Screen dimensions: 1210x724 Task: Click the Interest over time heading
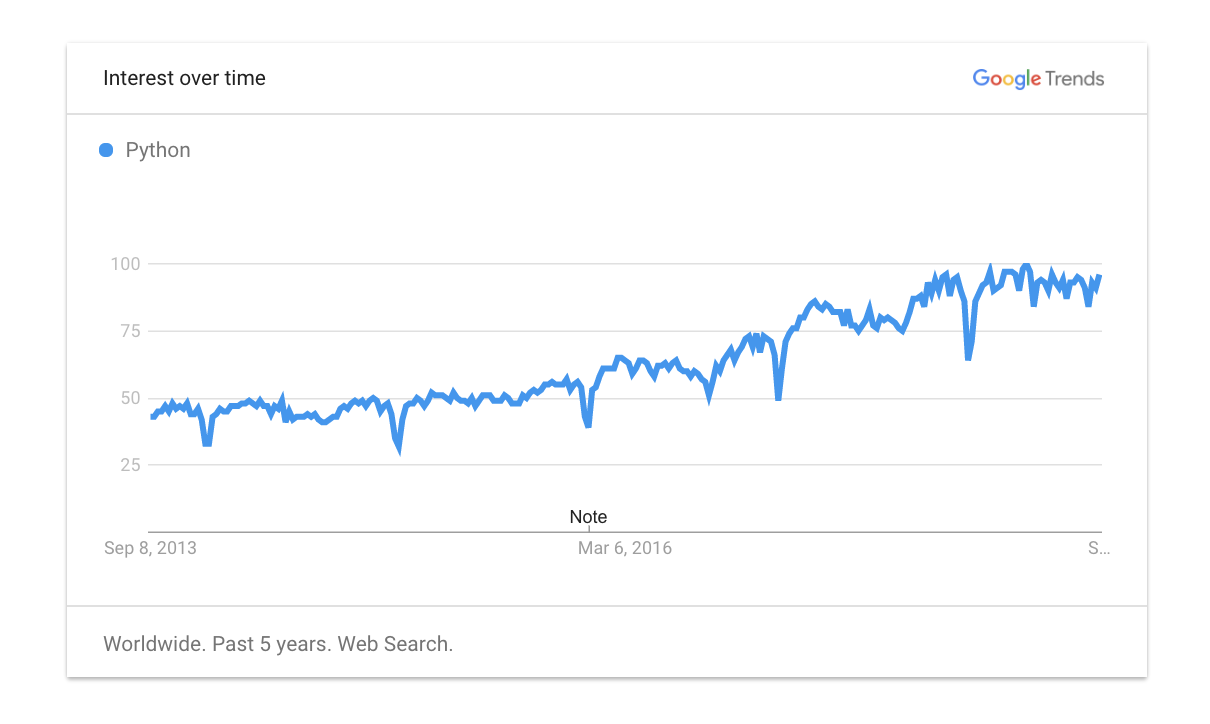pos(185,78)
